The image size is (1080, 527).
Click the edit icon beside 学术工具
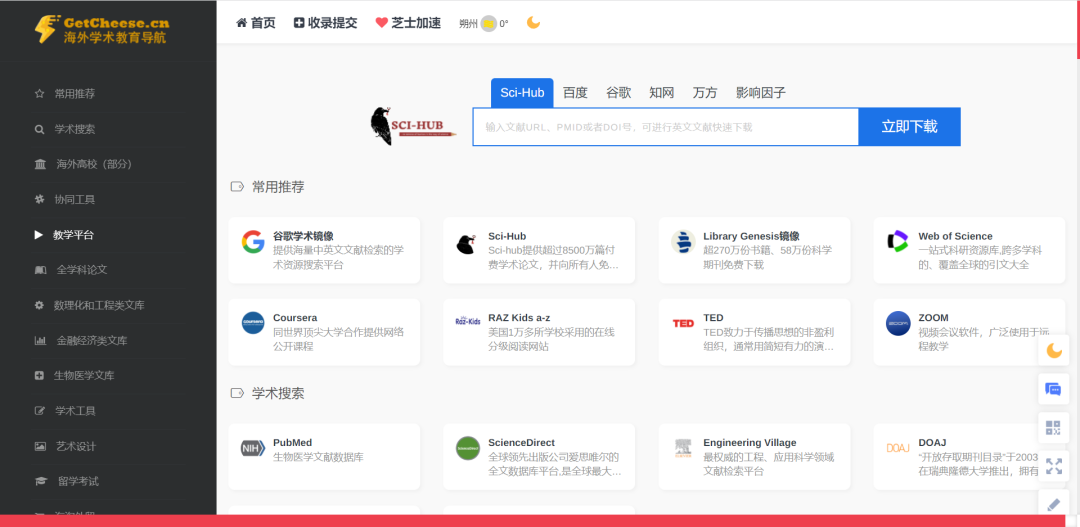pyautogui.click(x=40, y=411)
